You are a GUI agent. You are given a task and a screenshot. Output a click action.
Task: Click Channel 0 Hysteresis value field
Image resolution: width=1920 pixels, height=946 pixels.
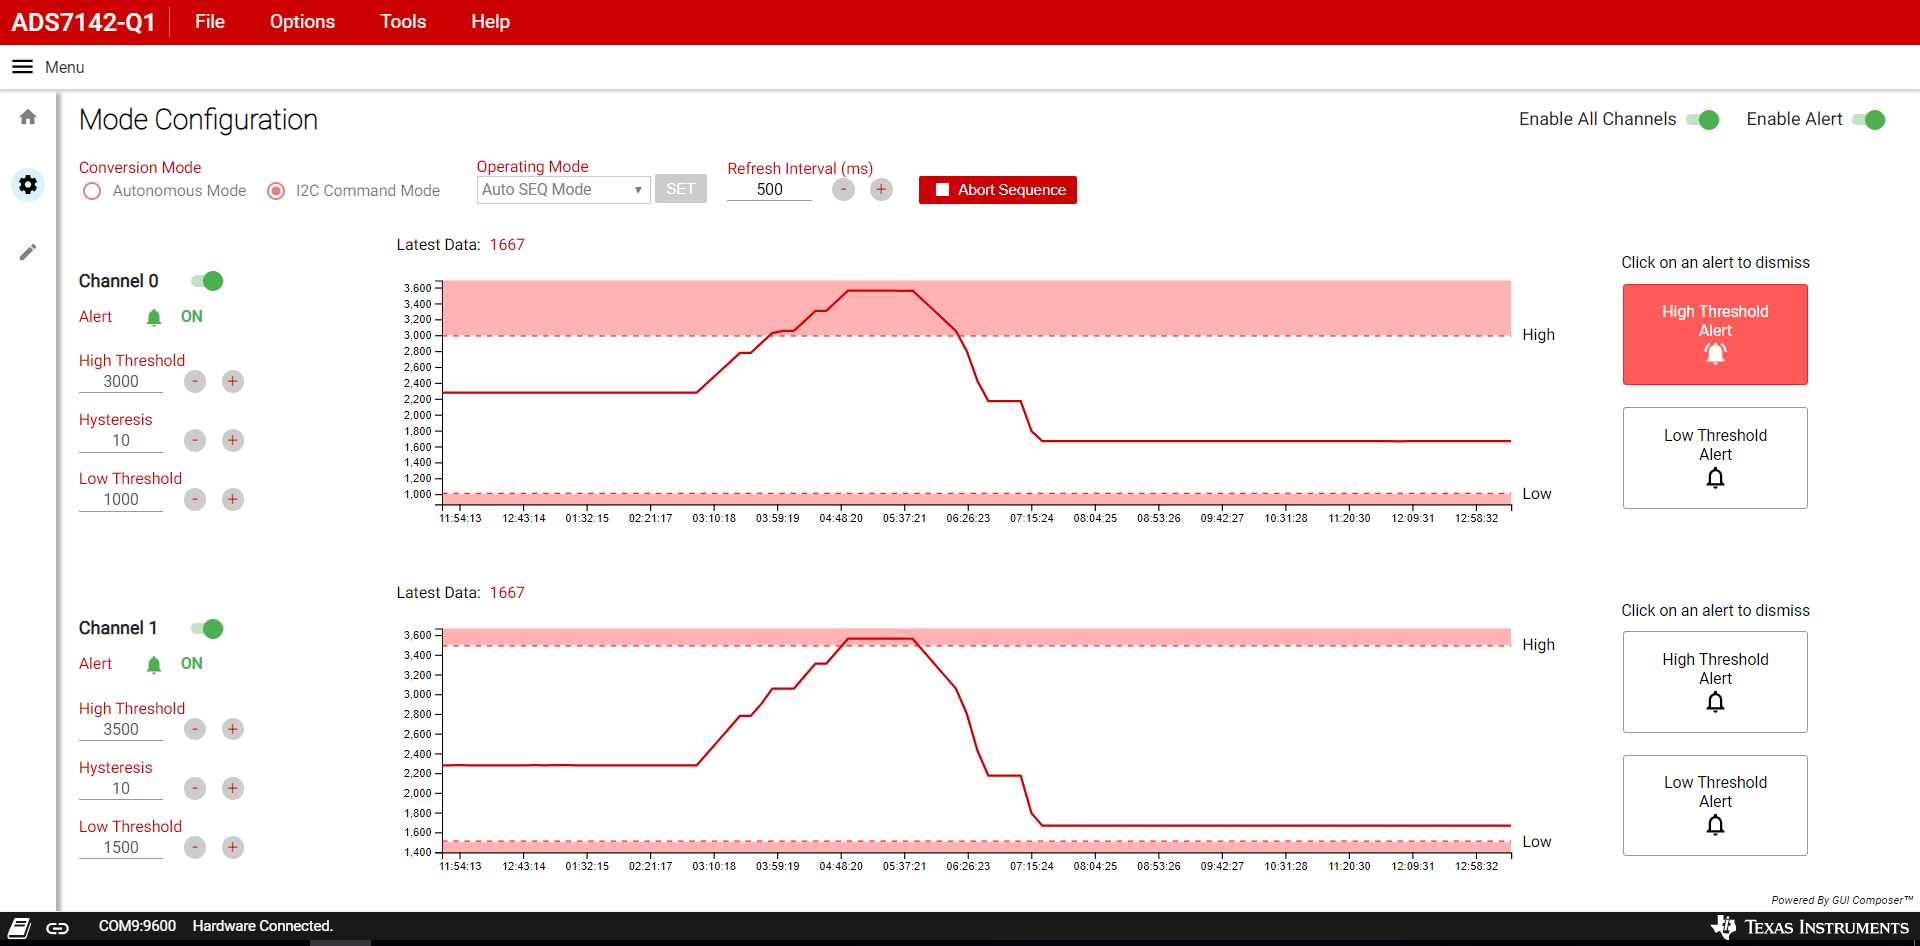point(121,441)
